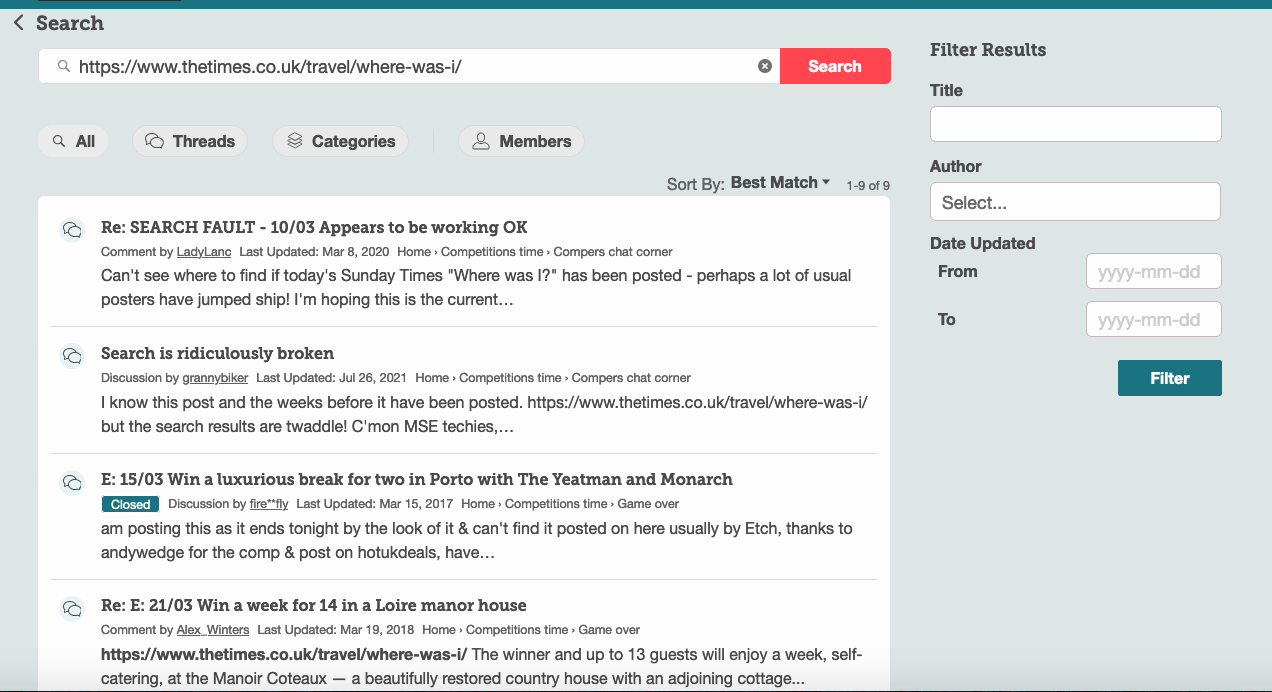Go back using the Search arrow
1272x692 pixels.
tap(18, 22)
